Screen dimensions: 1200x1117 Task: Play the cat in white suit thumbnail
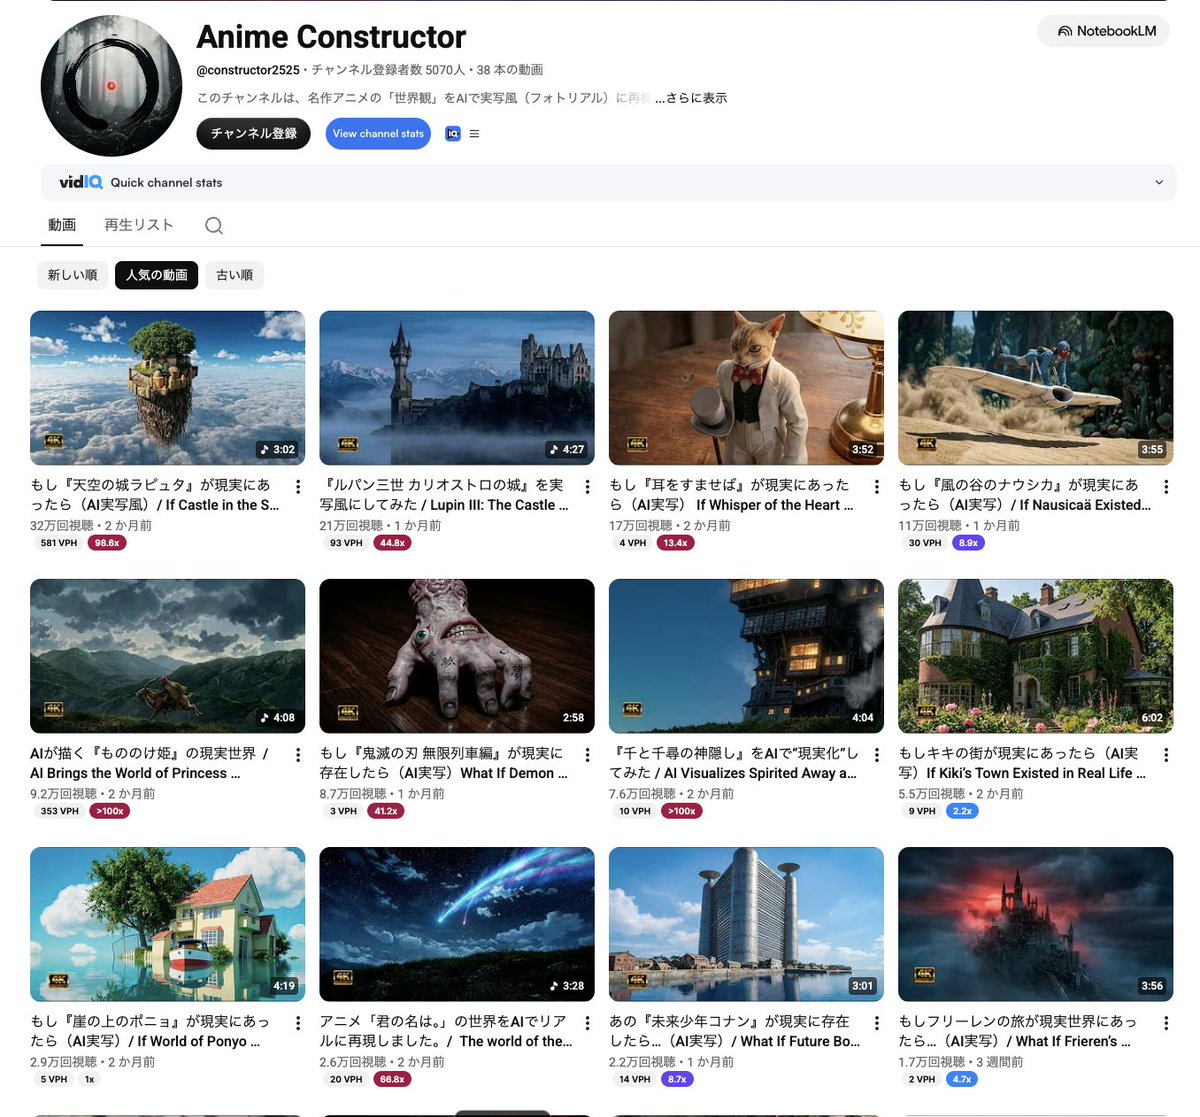746,388
